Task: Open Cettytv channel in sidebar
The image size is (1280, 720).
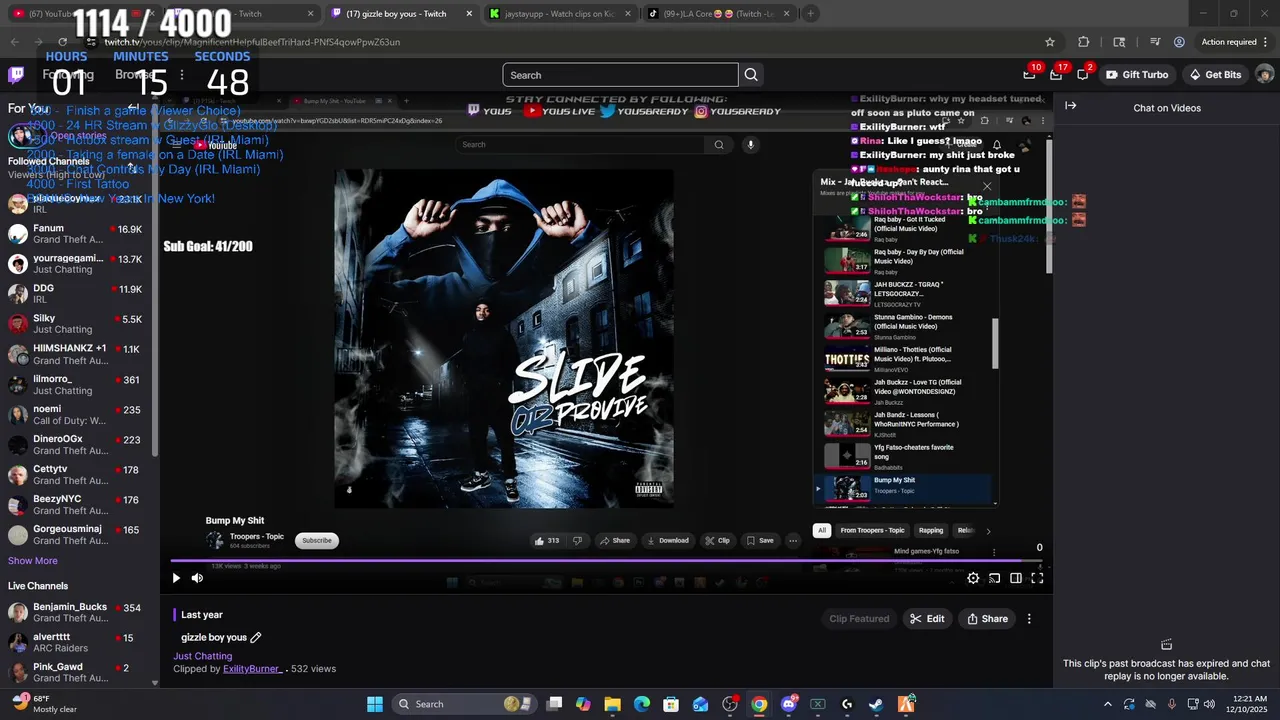Action: point(76,475)
